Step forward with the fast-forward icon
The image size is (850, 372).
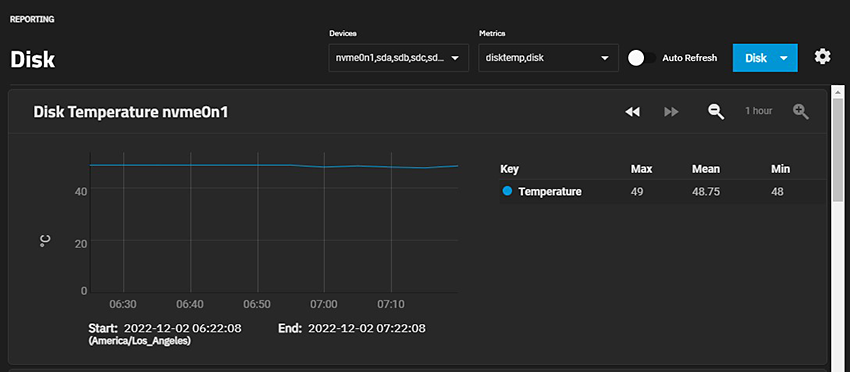[671, 112]
